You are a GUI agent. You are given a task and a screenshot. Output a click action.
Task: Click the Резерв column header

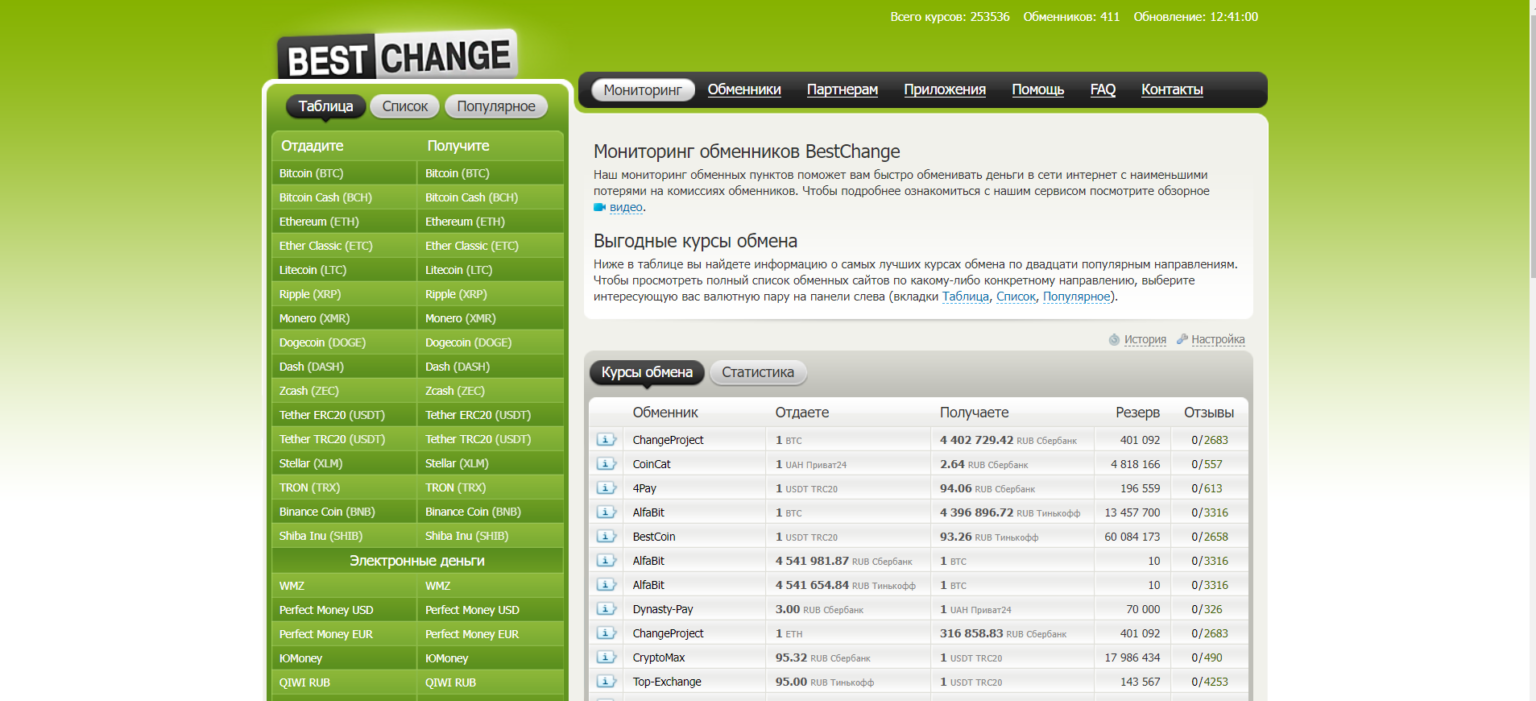point(1138,412)
